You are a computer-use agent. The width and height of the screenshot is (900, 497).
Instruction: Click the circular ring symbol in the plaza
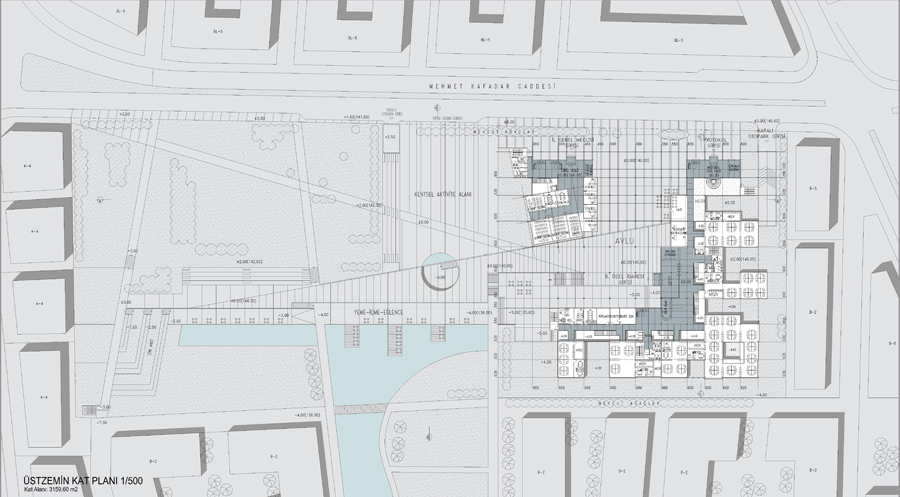(440, 271)
